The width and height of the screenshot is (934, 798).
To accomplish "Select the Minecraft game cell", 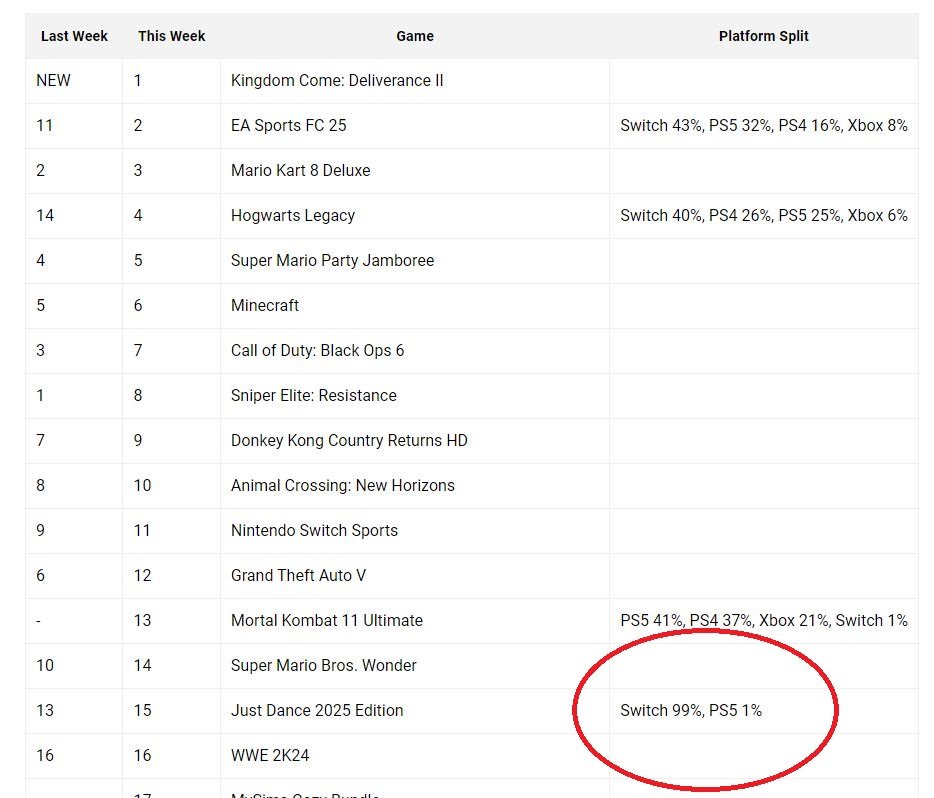I will tap(265, 306).
